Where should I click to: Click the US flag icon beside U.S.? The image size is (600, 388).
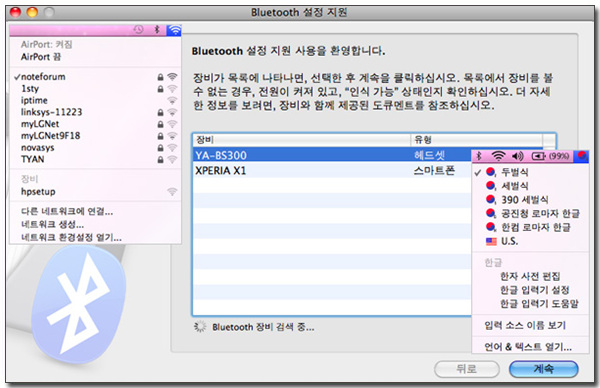(x=491, y=241)
